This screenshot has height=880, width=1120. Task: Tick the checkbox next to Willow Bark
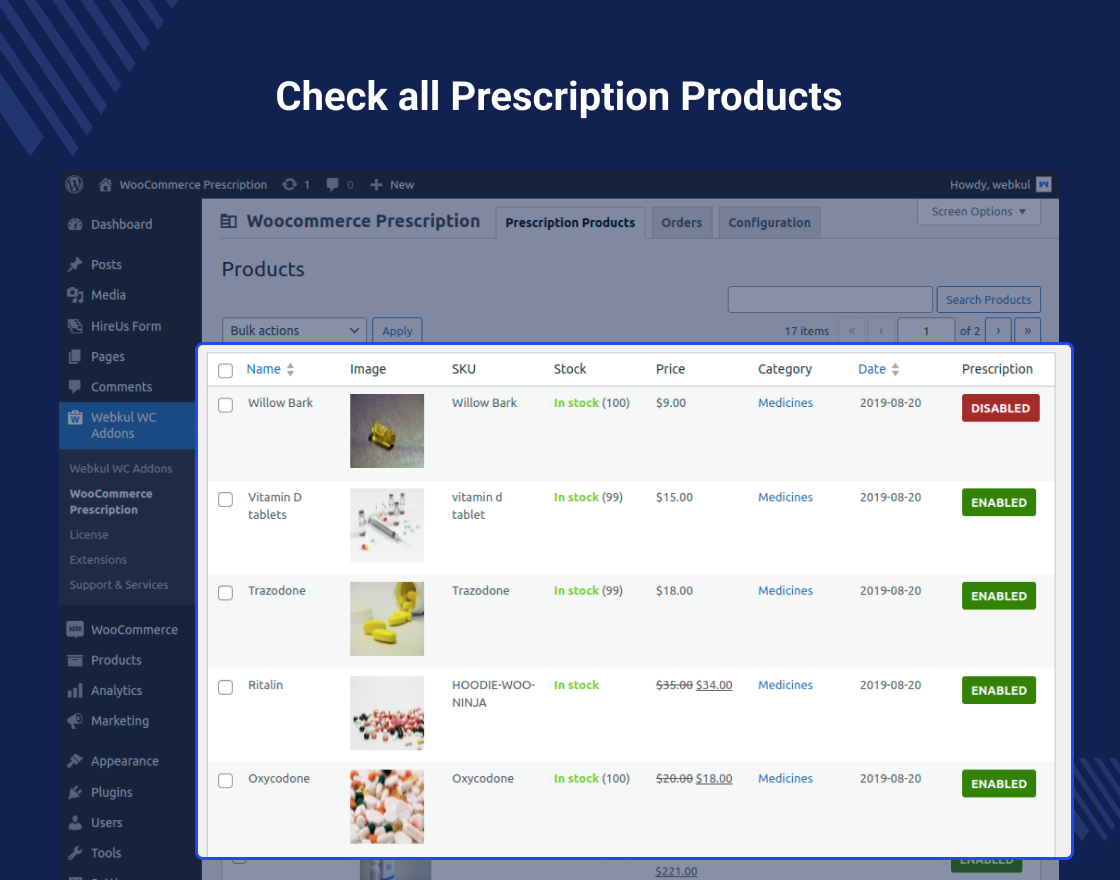(x=225, y=405)
